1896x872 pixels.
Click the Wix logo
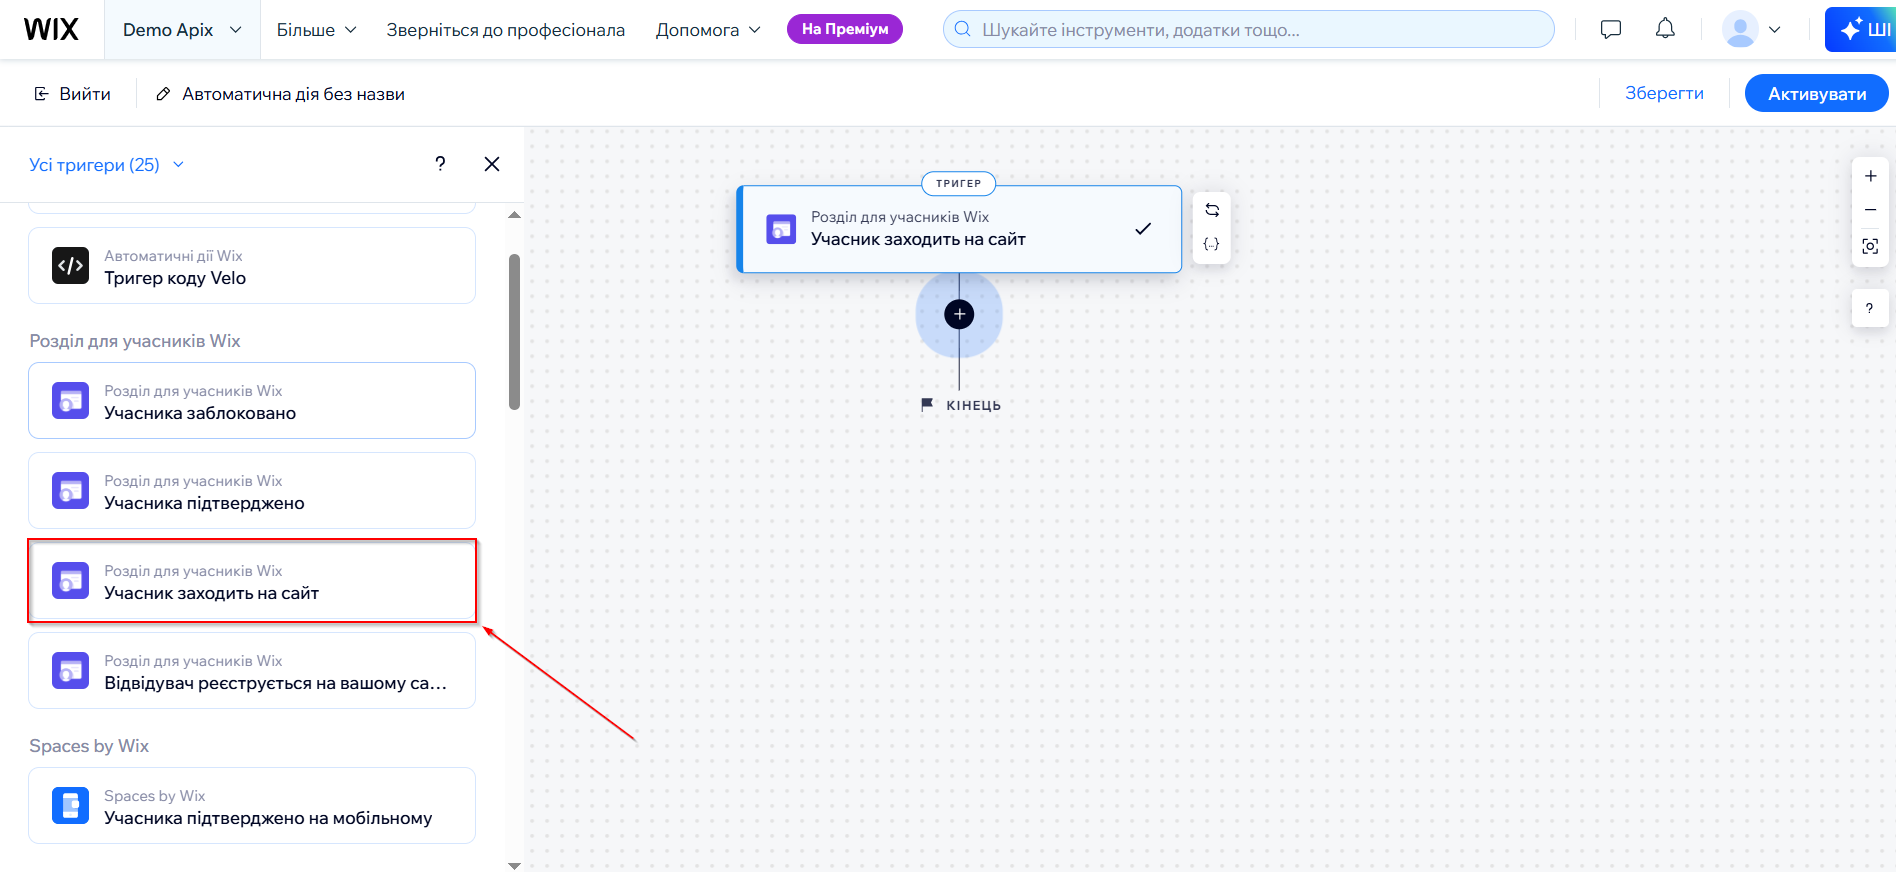(x=51, y=29)
